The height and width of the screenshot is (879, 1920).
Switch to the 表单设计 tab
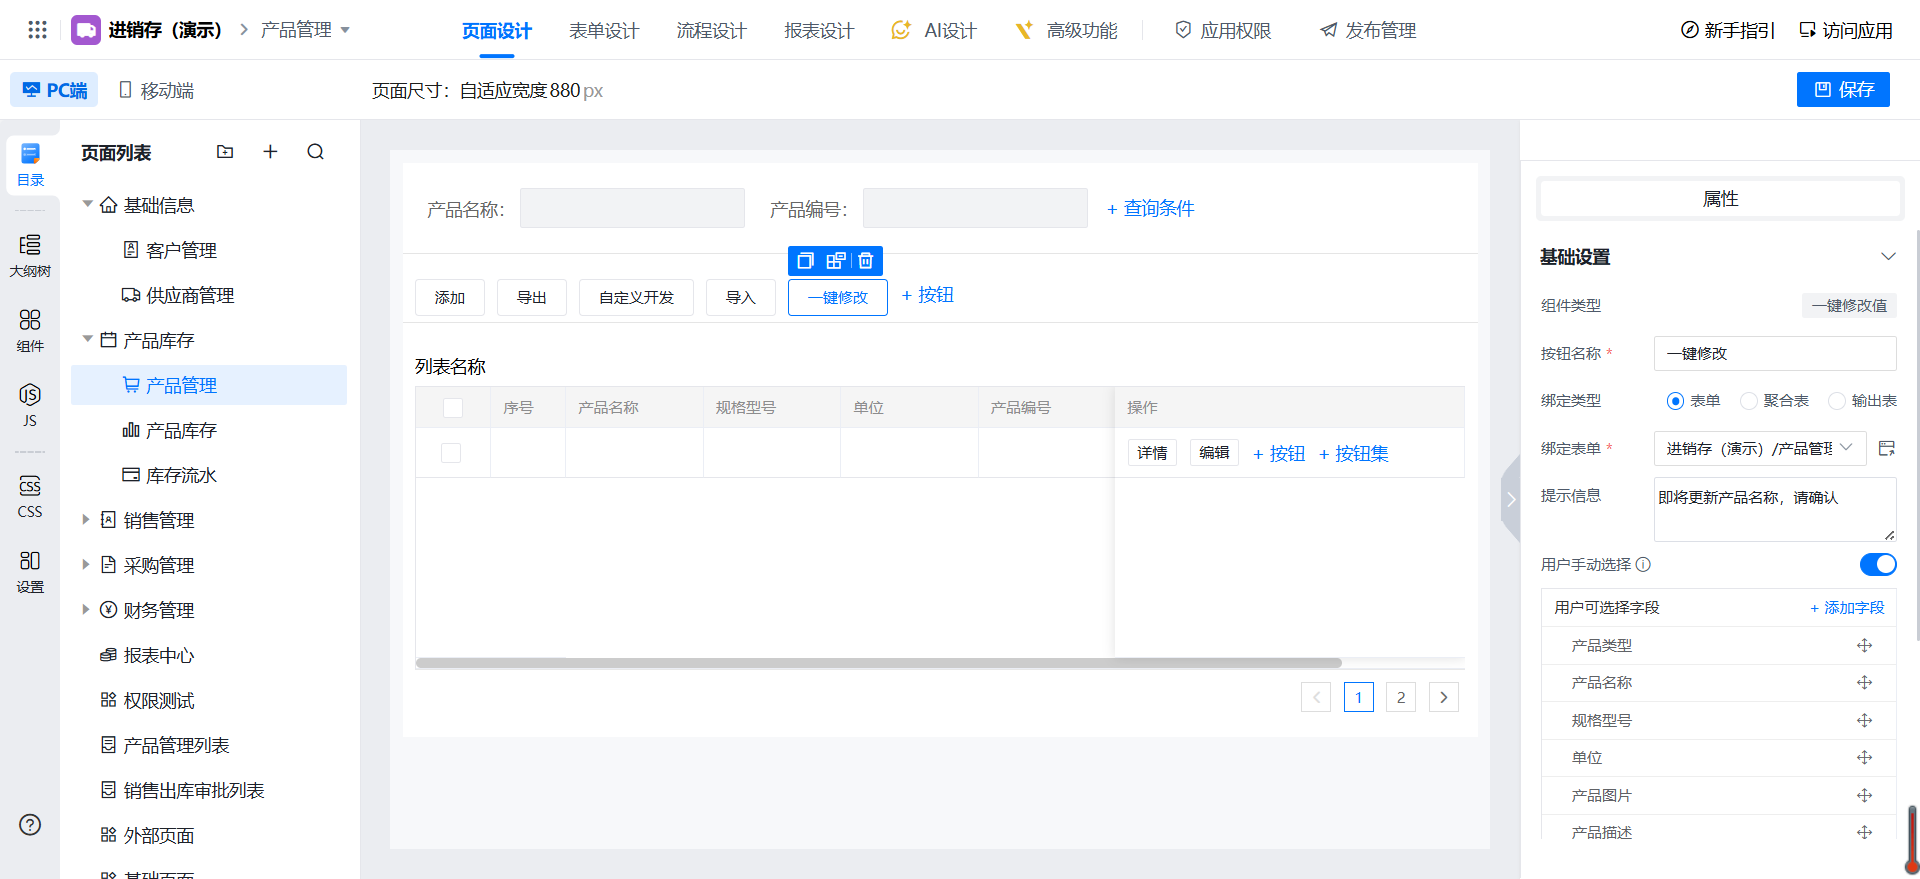click(603, 31)
